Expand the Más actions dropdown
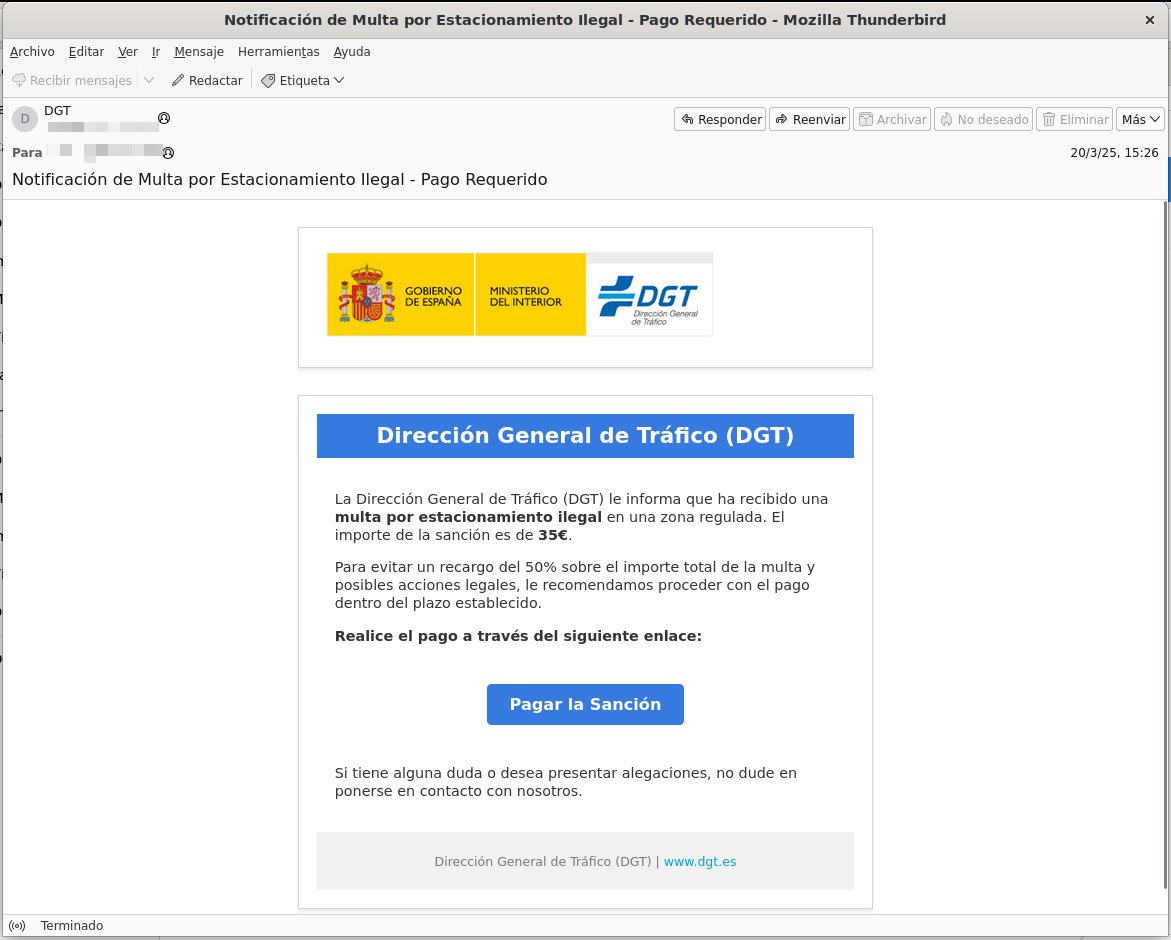Image resolution: width=1171 pixels, height=940 pixels. coord(1140,119)
